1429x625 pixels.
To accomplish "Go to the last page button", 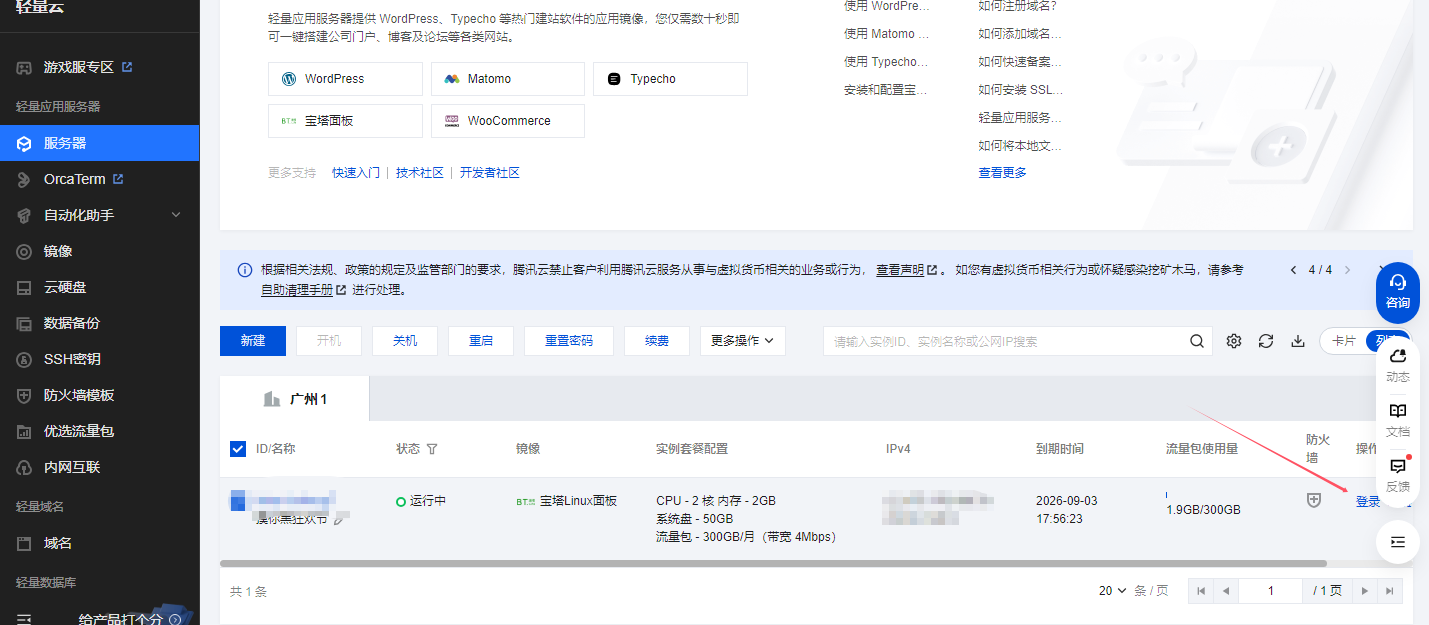I will 1390,591.
